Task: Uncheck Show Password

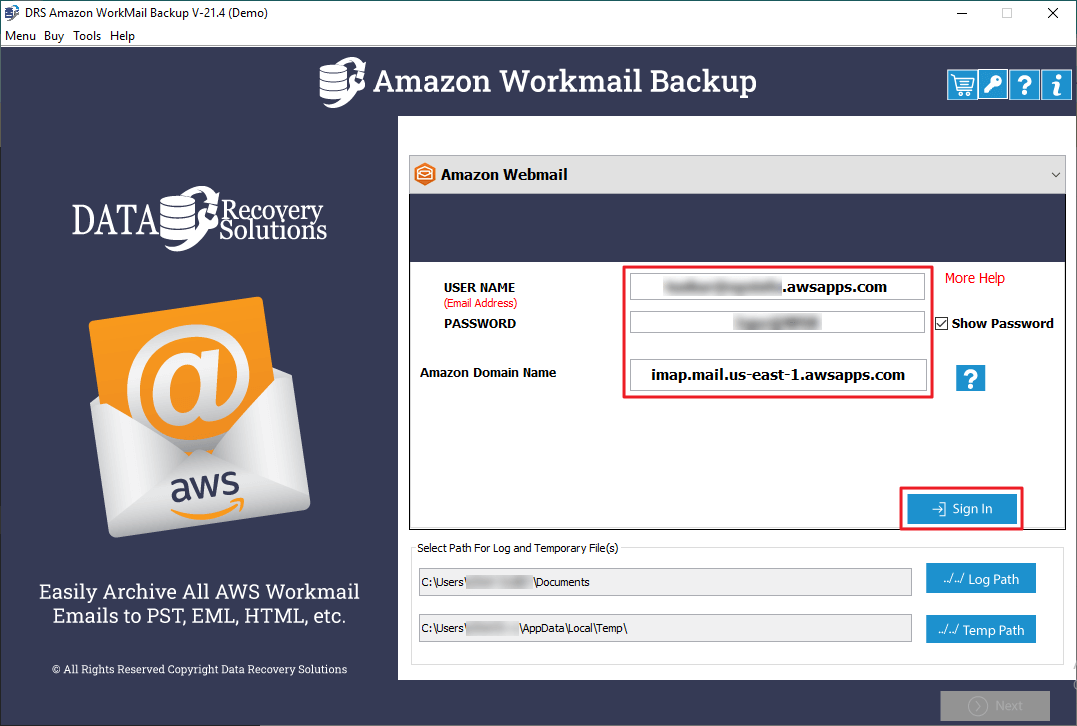Action: (x=941, y=323)
